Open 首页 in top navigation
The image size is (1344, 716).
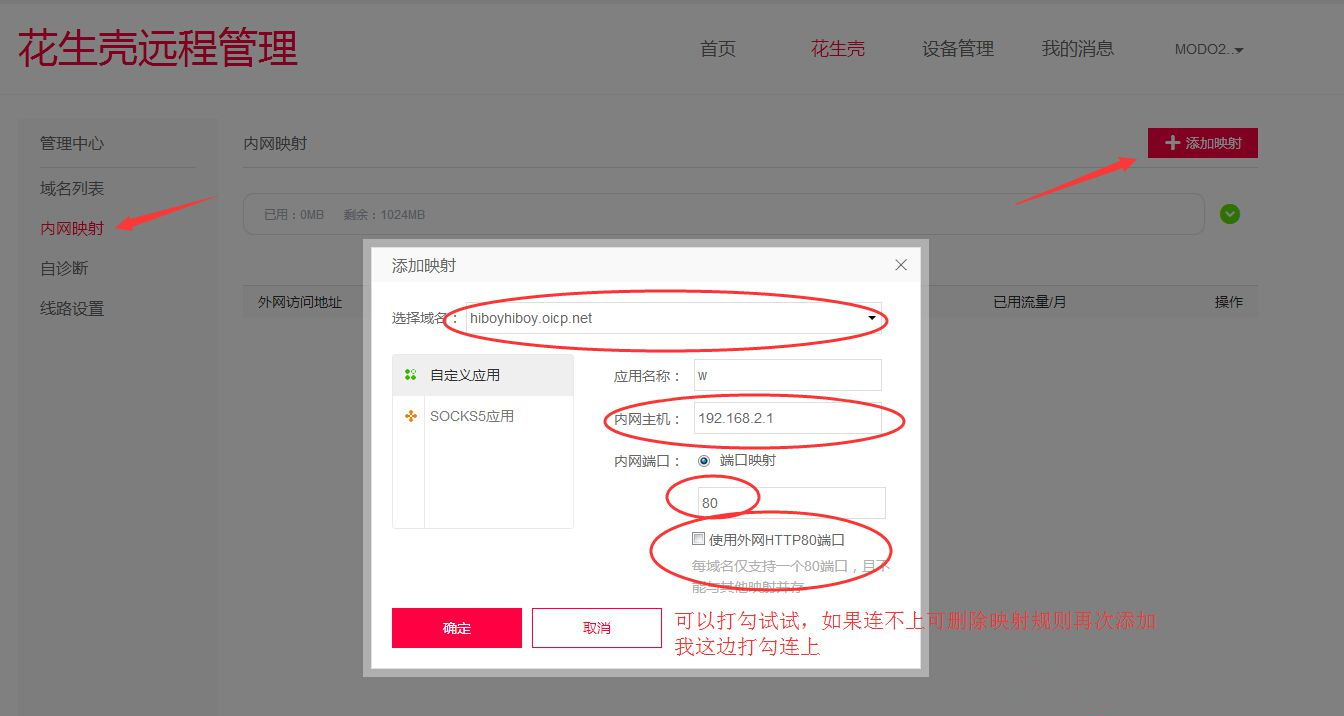718,49
